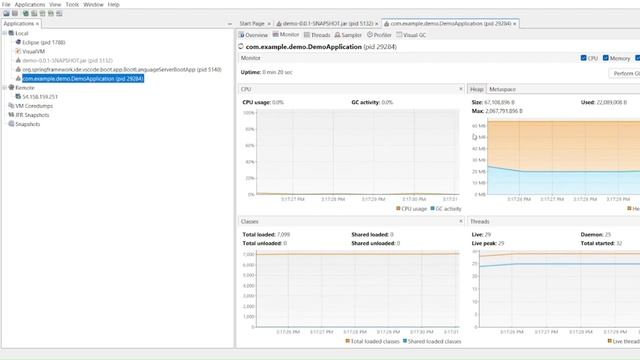Uncheck the CPU checkbox

[x=583, y=58]
